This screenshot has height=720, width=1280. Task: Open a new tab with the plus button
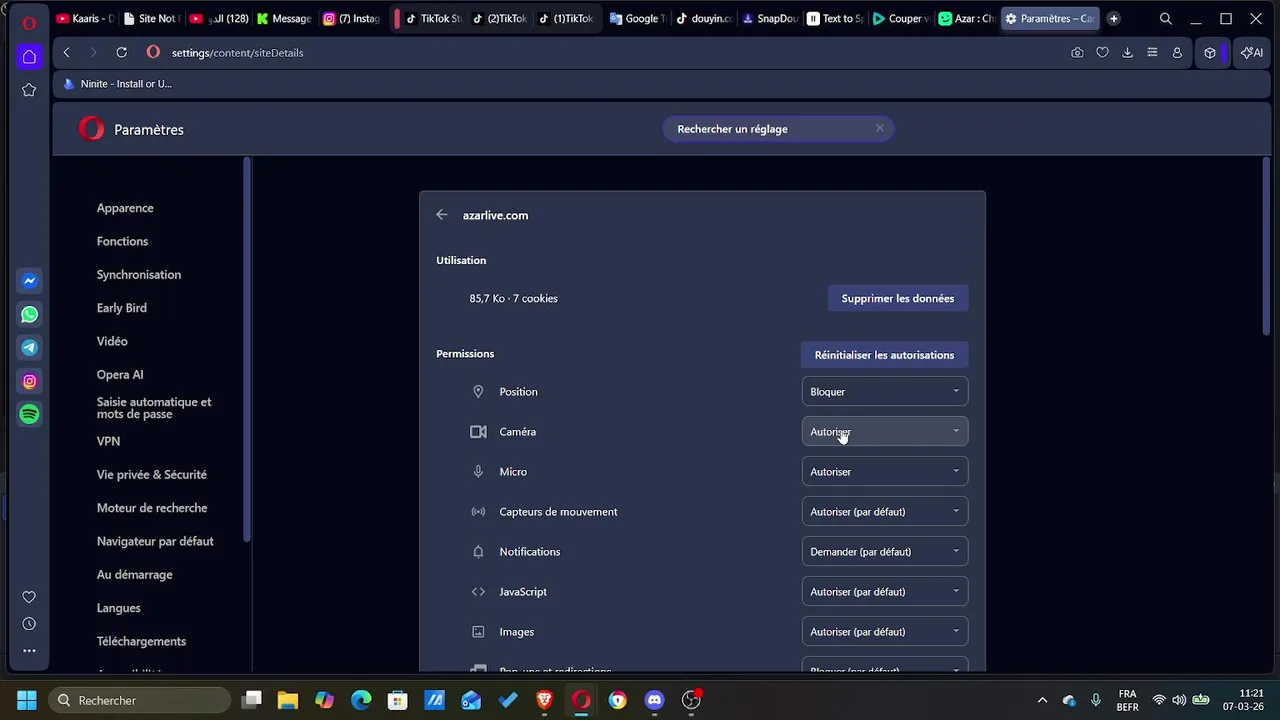(x=1113, y=18)
